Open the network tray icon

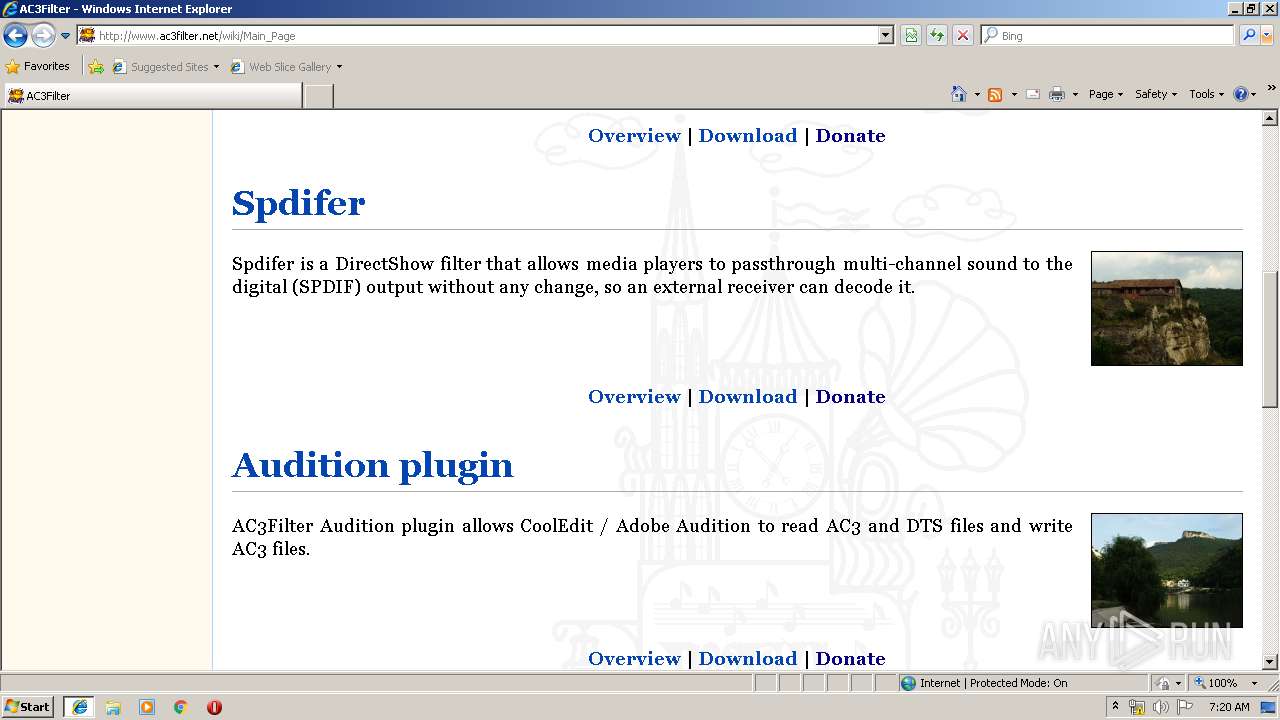click(x=1137, y=707)
